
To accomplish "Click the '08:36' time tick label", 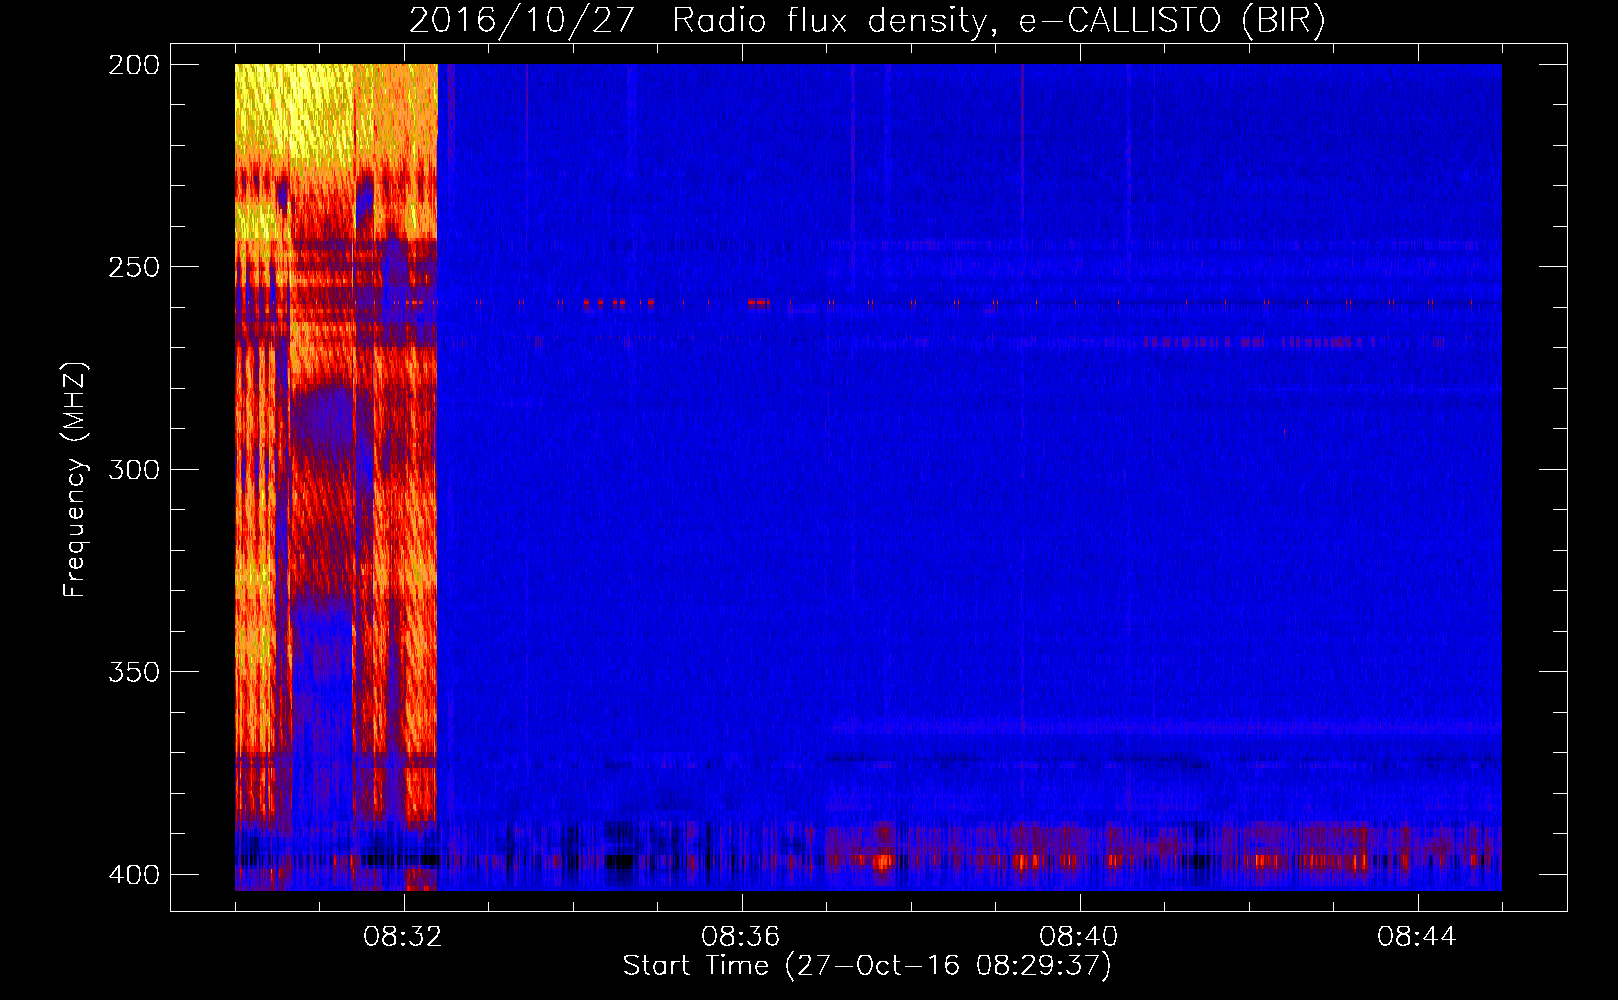I will point(741,937).
